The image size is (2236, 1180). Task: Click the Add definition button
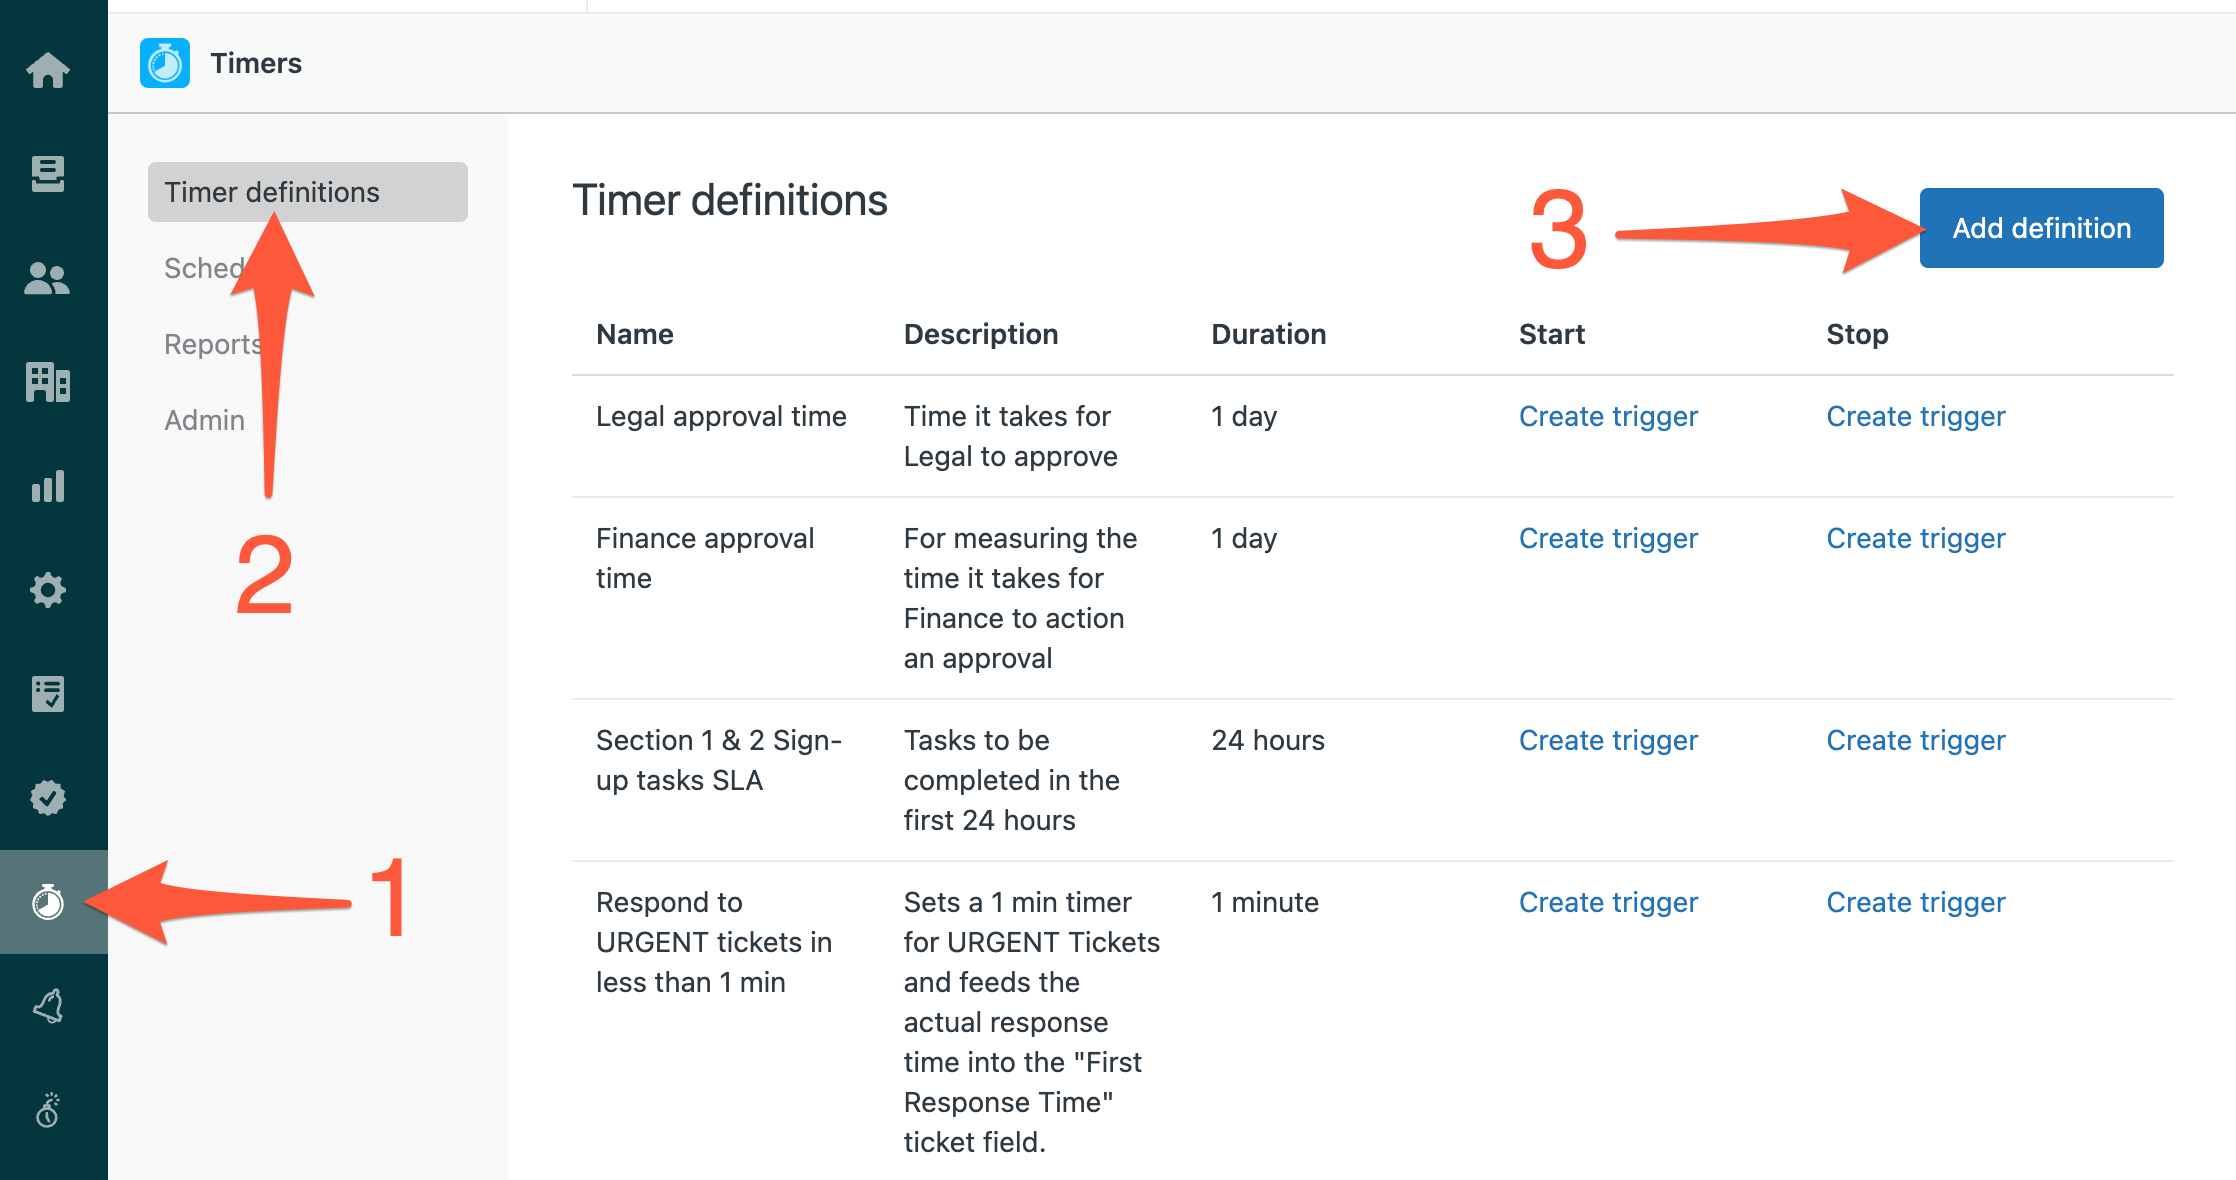pos(2042,228)
